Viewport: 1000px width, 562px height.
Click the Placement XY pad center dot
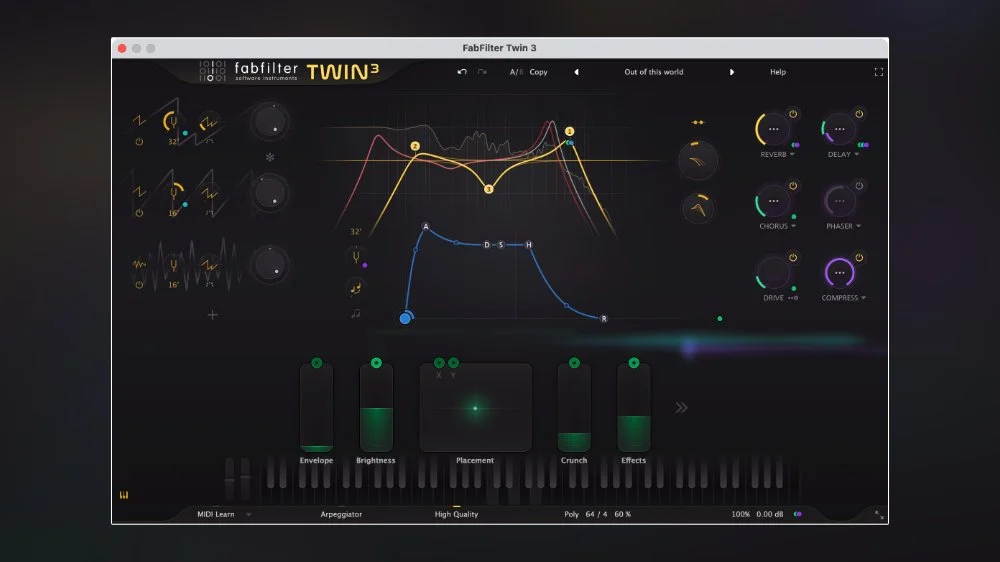pos(475,408)
